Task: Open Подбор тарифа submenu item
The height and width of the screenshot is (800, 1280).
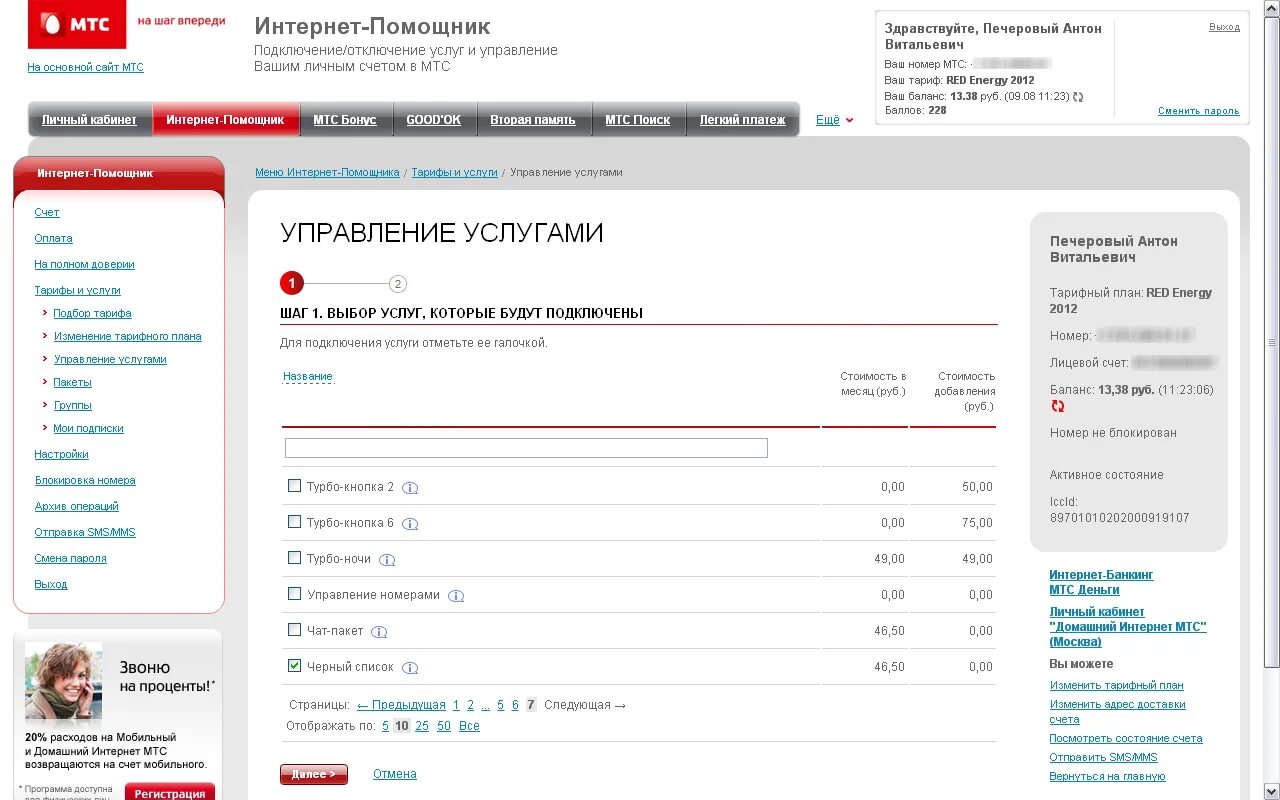Action: (x=93, y=313)
